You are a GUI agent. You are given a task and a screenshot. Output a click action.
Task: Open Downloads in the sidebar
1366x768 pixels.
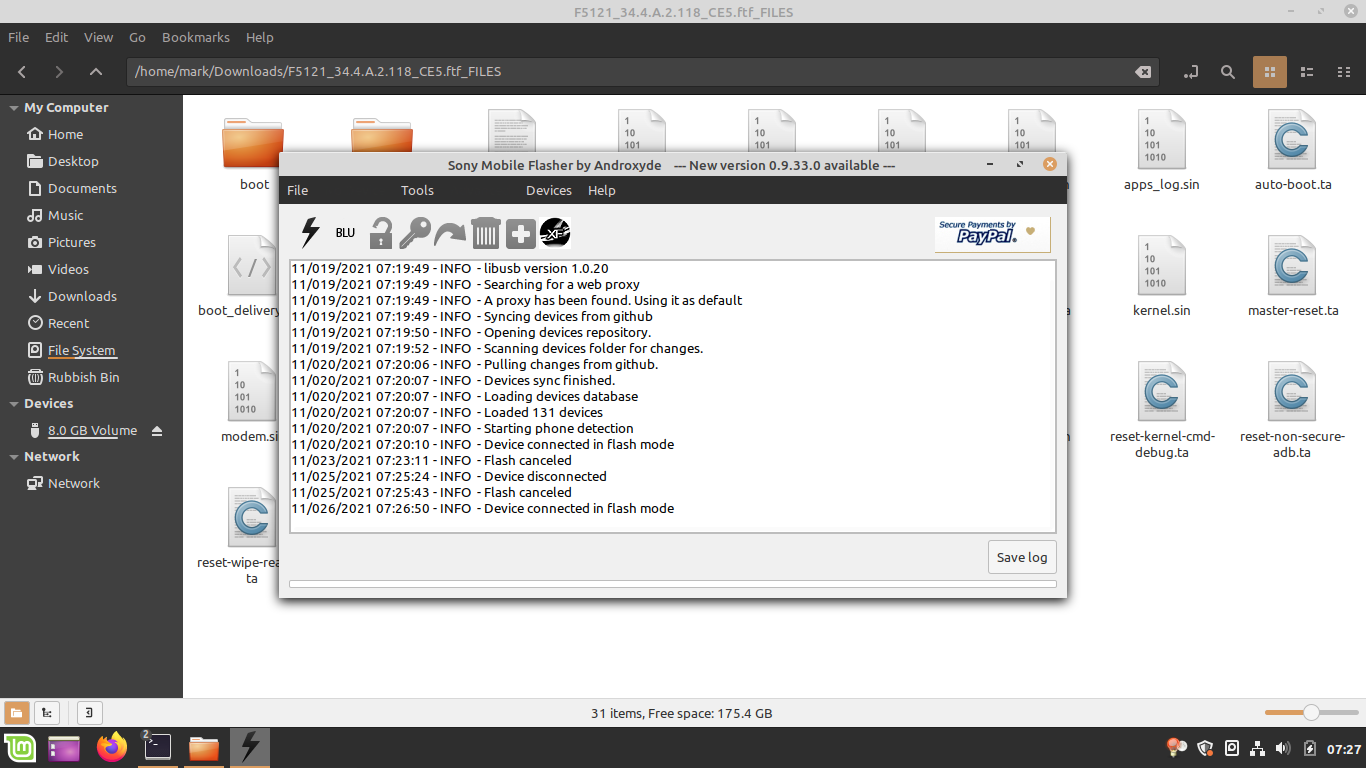click(x=82, y=297)
